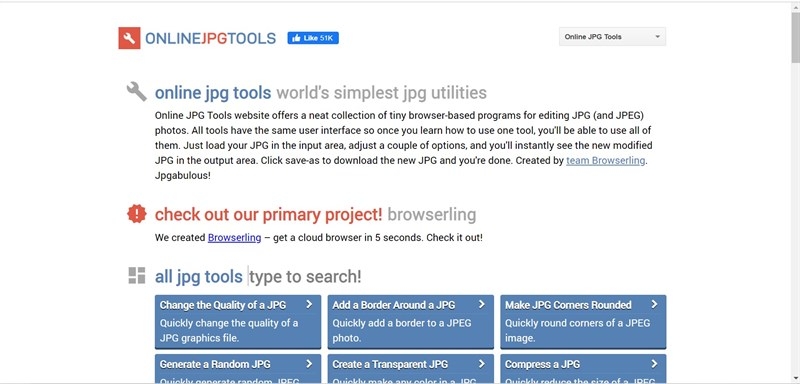Click arrow on Create a Transparent JPG card
Image resolution: width=800 pixels, height=384 pixels.
(x=482, y=364)
